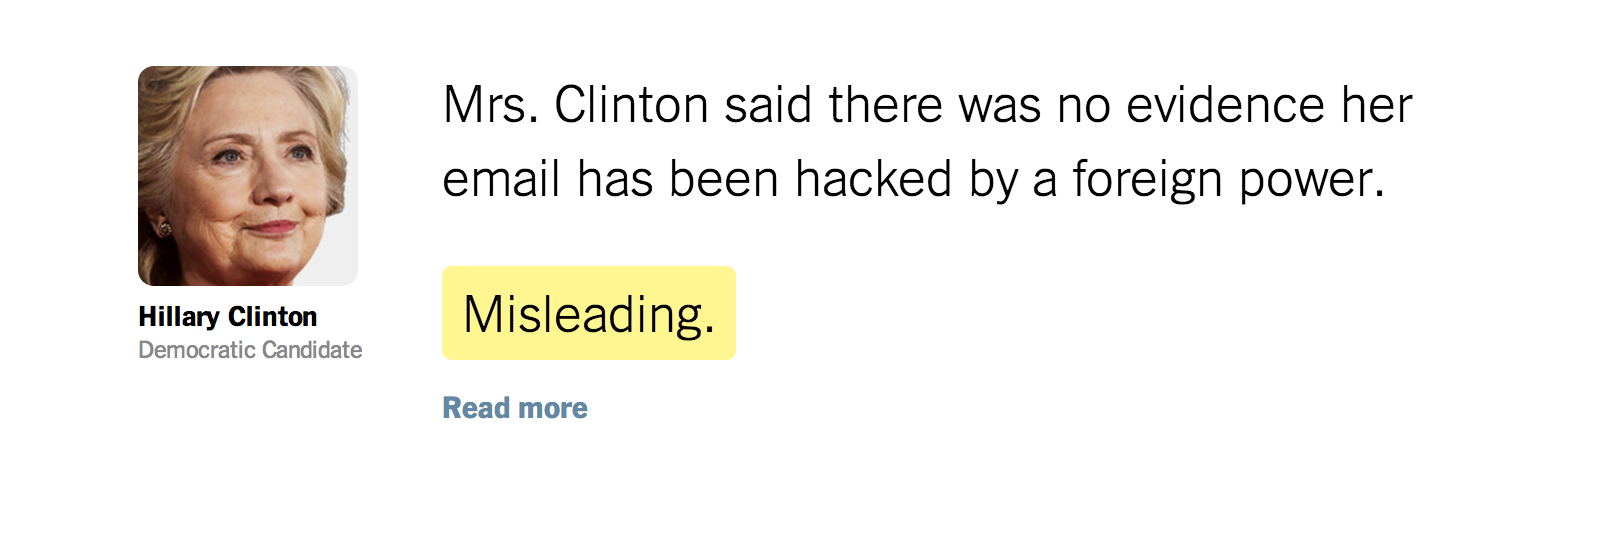This screenshot has height=534, width=1618.
Task: Click the word "foreign" in the statement
Action: pyautogui.click(x=1147, y=182)
